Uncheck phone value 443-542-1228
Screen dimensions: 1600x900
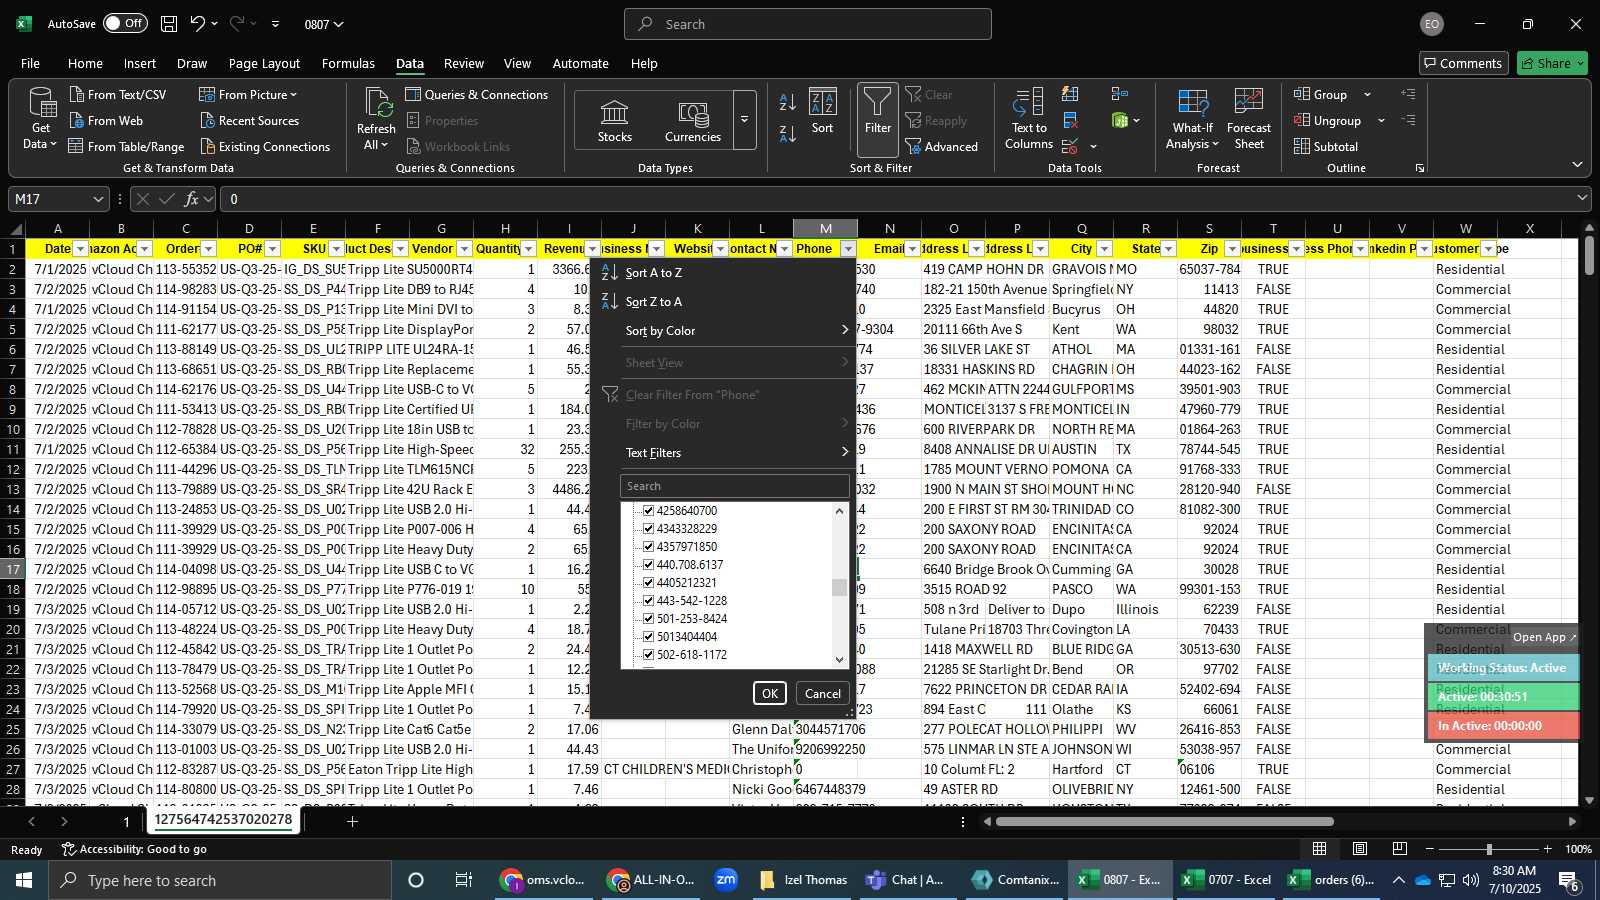click(648, 601)
